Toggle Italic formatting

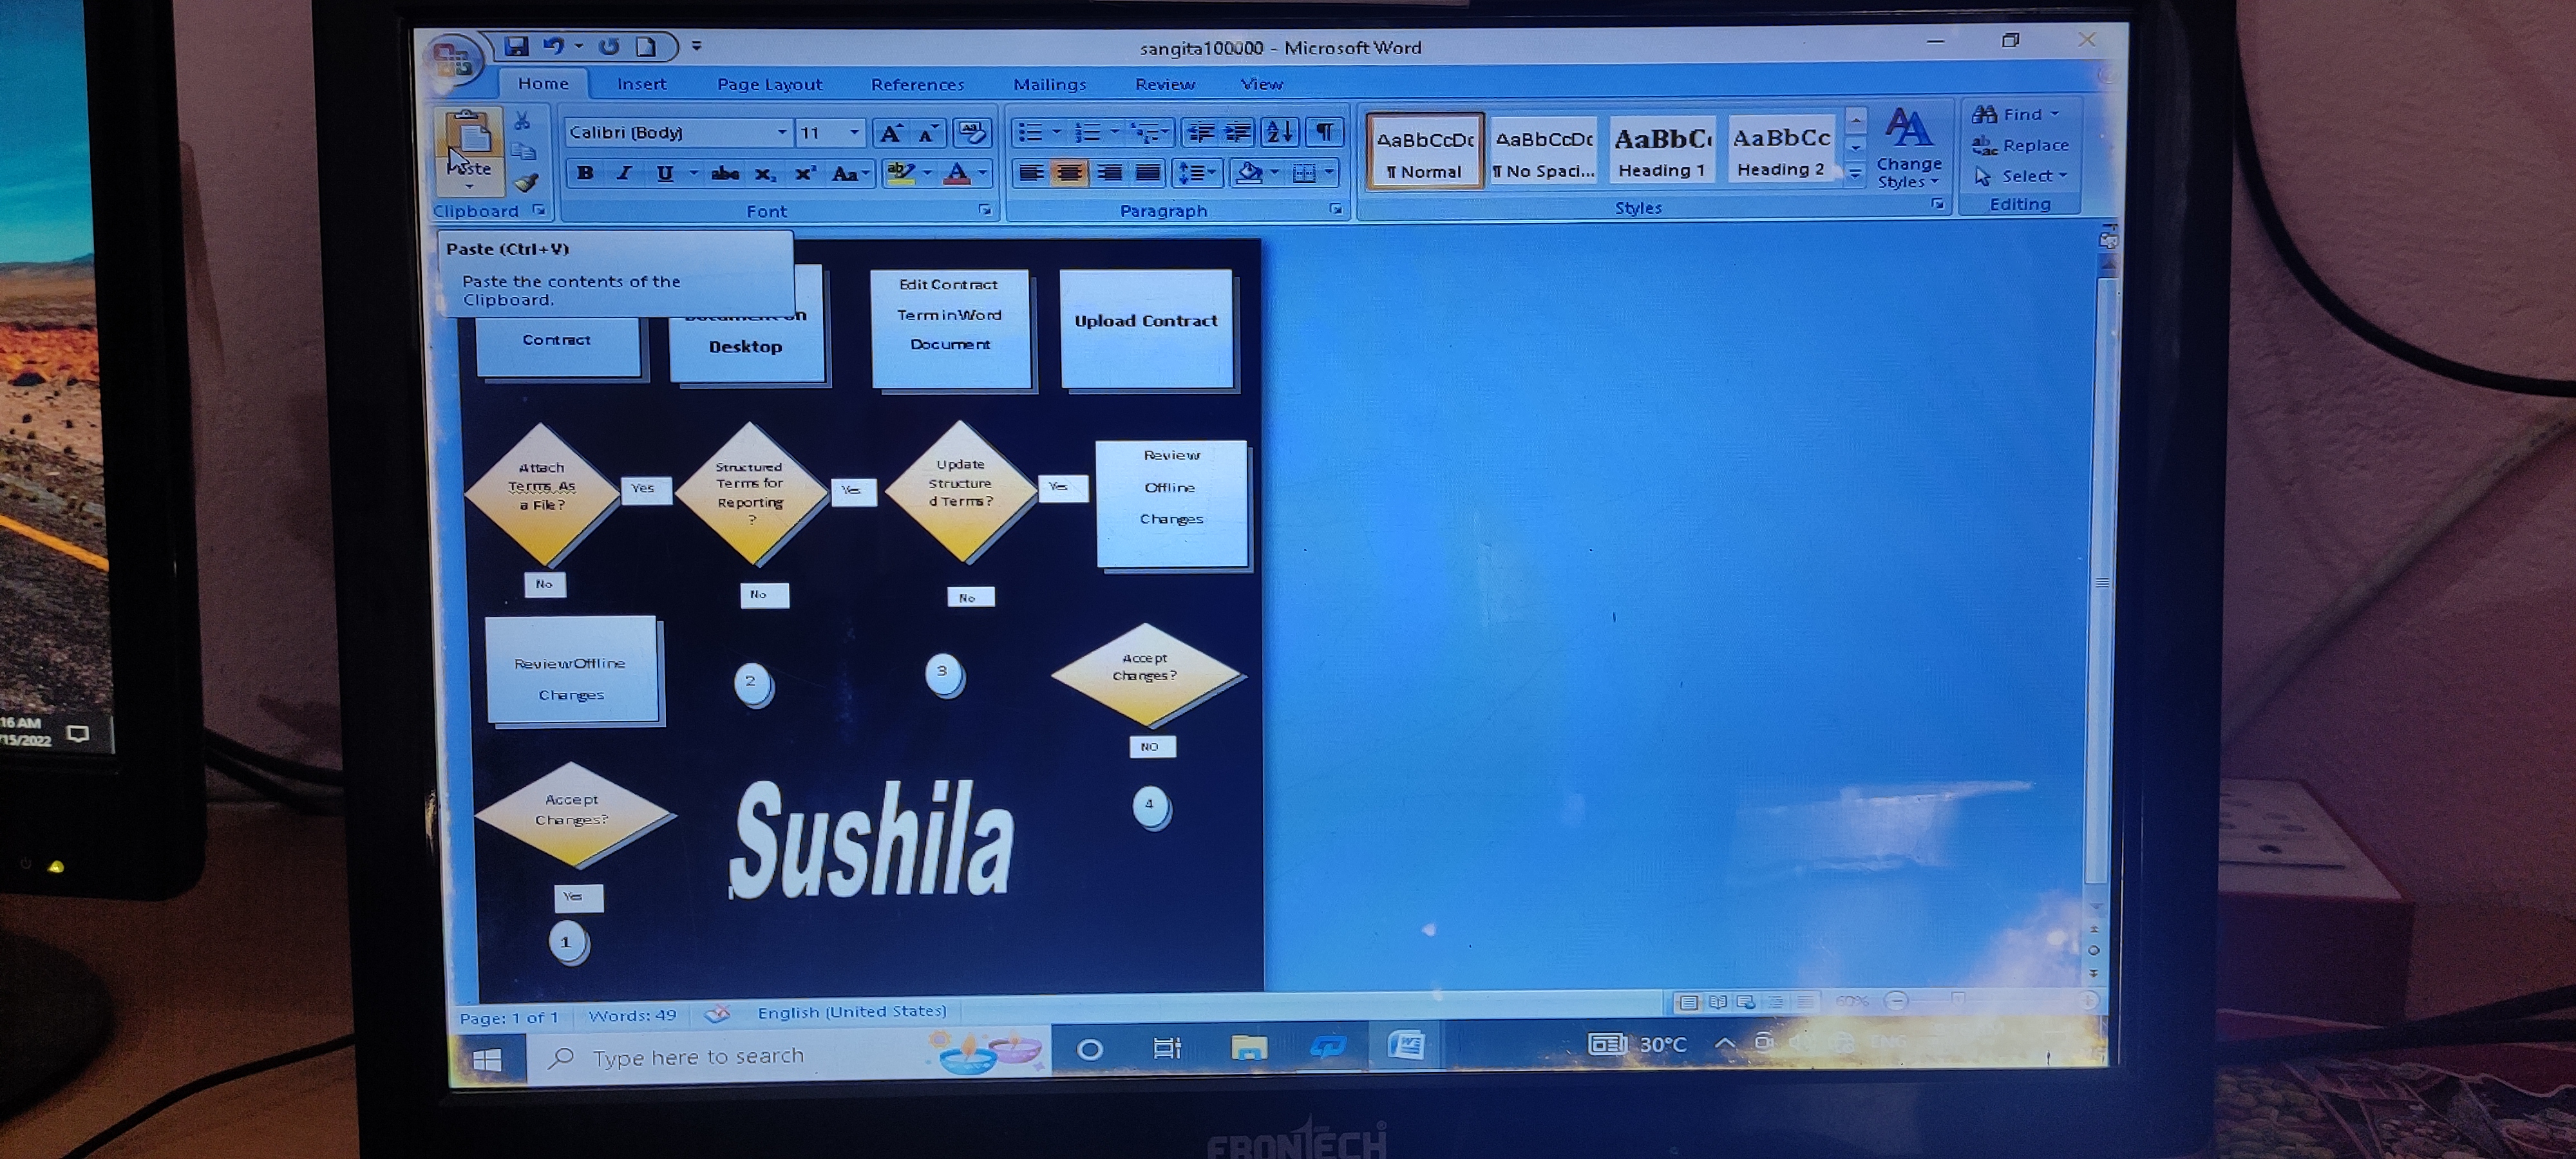click(624, 173)
